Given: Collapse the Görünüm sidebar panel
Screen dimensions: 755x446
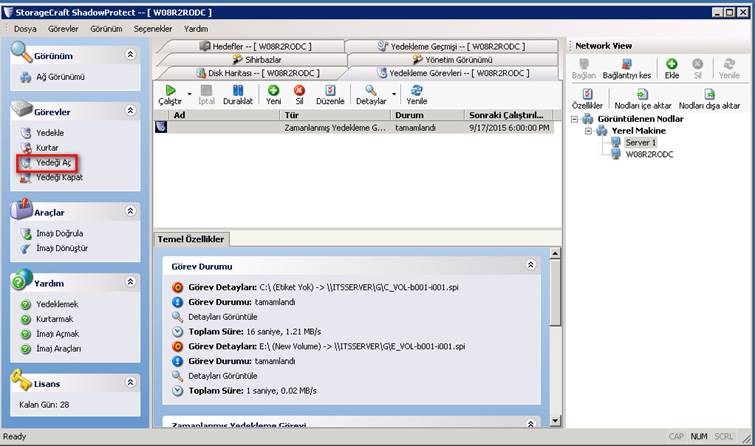Looking at the screenshot, I should click(130, 54).
